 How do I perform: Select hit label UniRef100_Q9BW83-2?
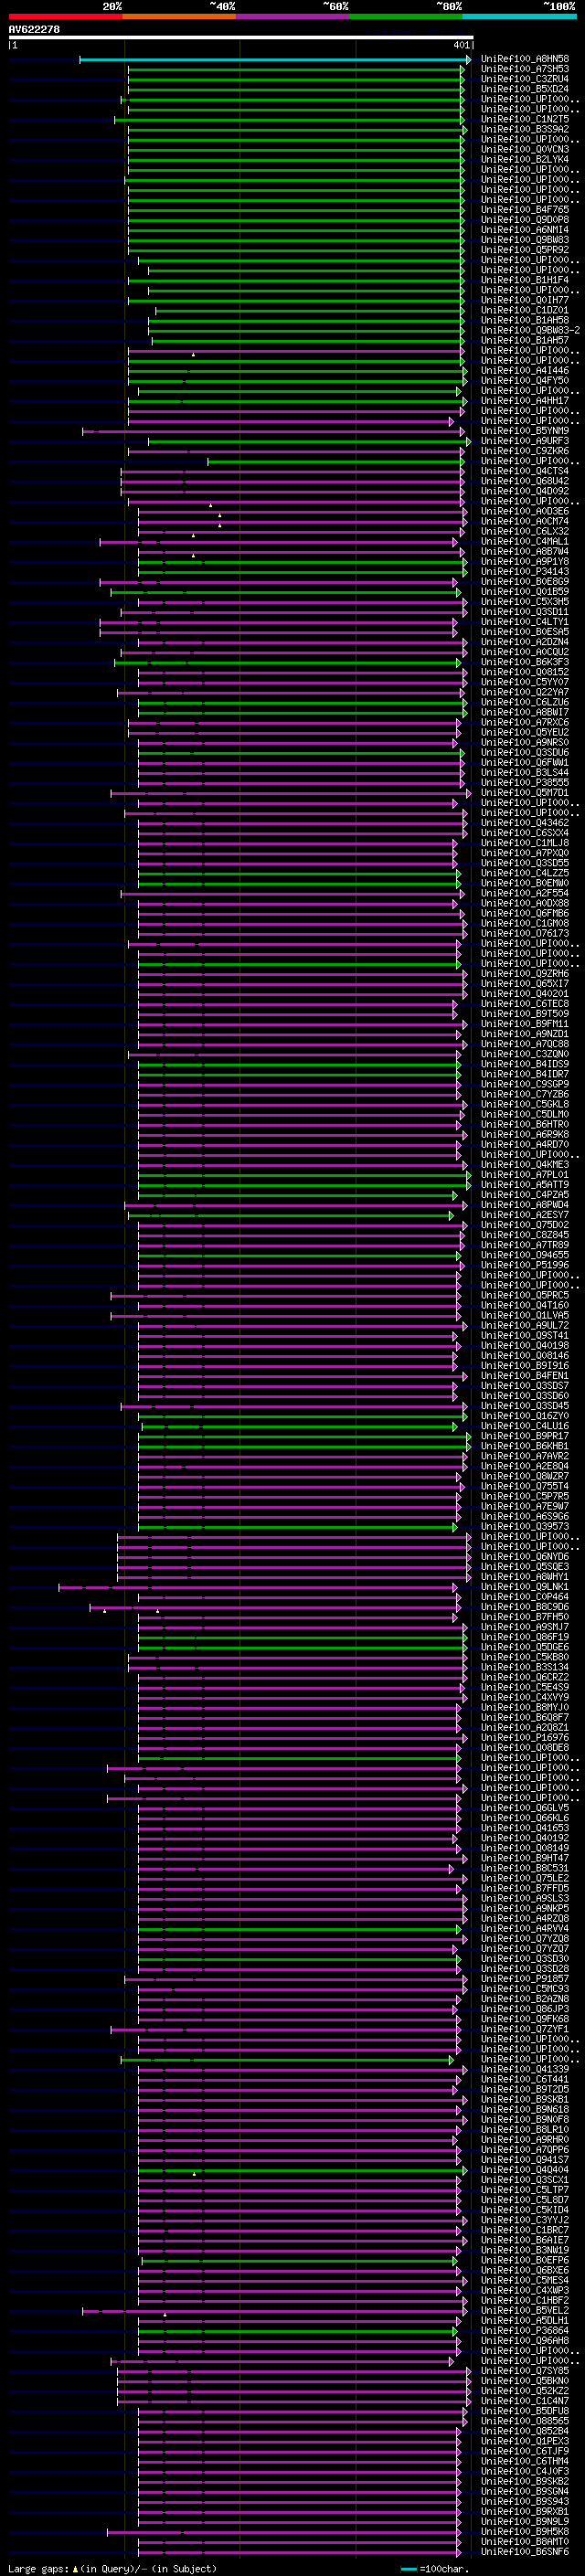[x=531, y=330]
